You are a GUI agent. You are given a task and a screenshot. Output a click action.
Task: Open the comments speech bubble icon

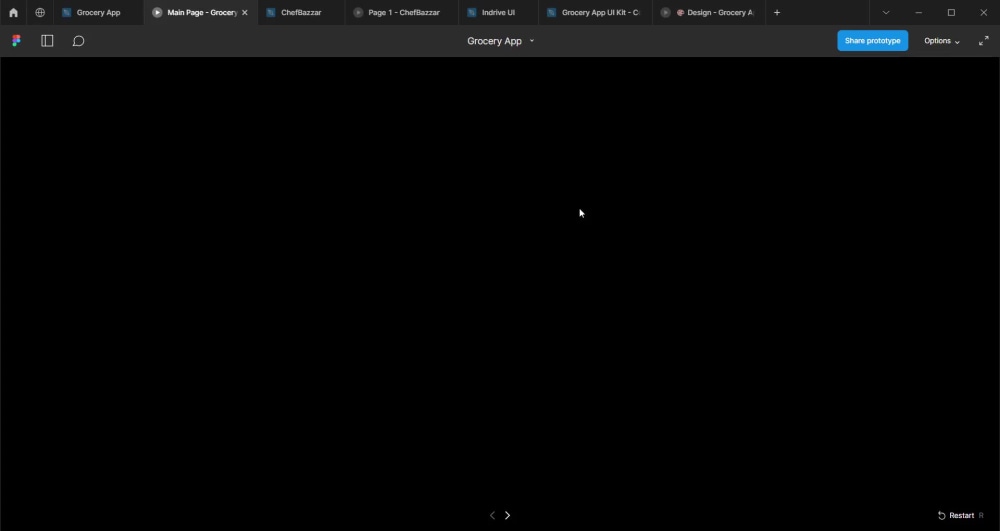point(78,41)
